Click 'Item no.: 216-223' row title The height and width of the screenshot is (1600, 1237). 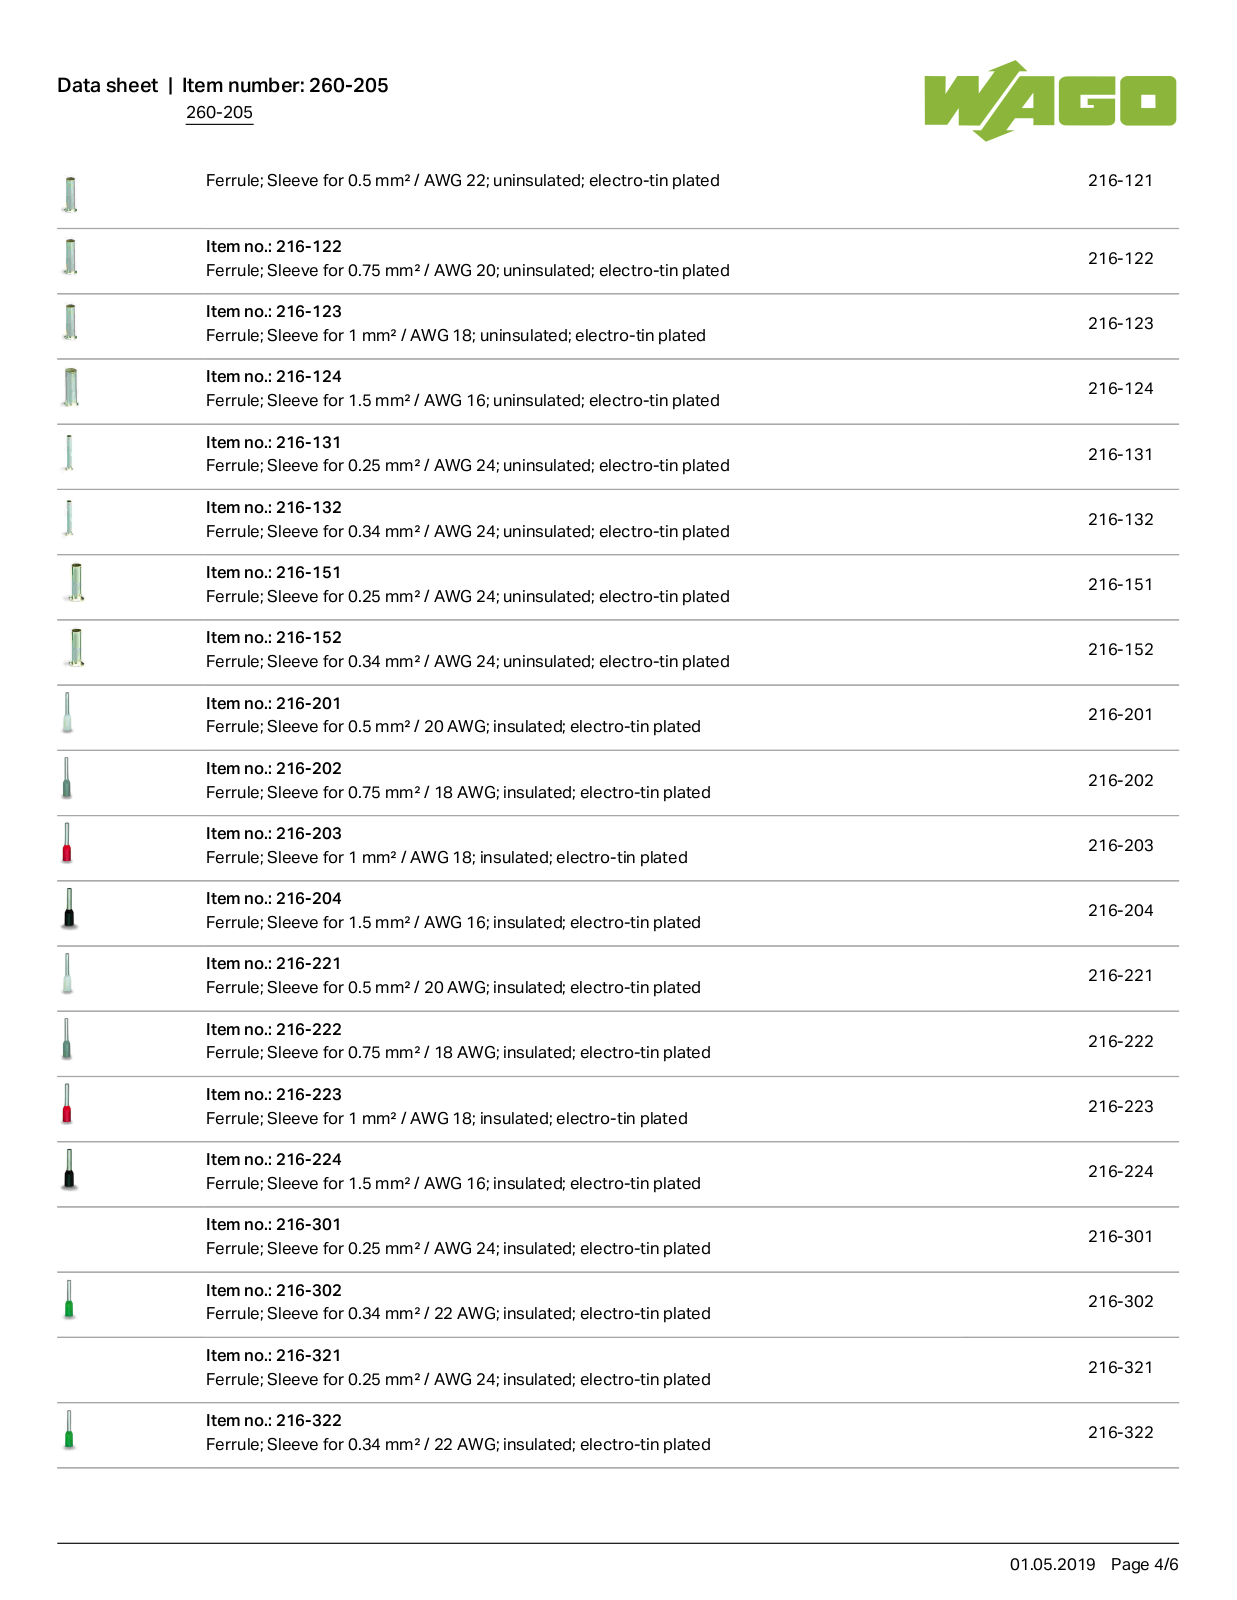point(274,1094)
